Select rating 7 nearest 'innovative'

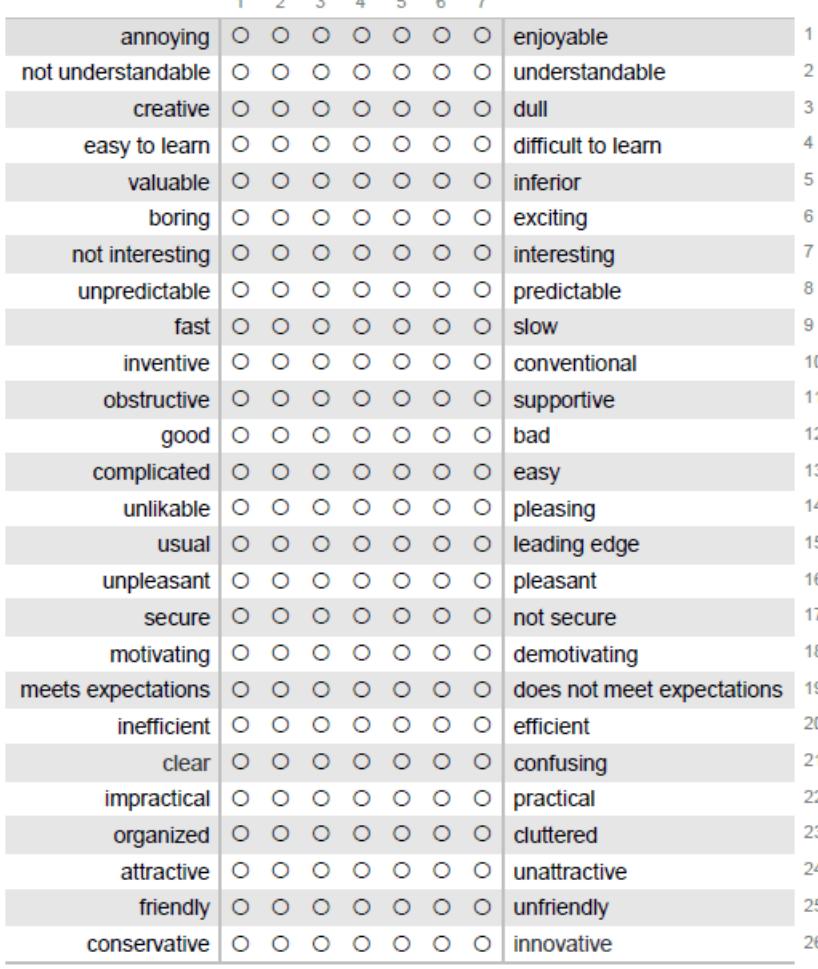click(x=482, y=943)
